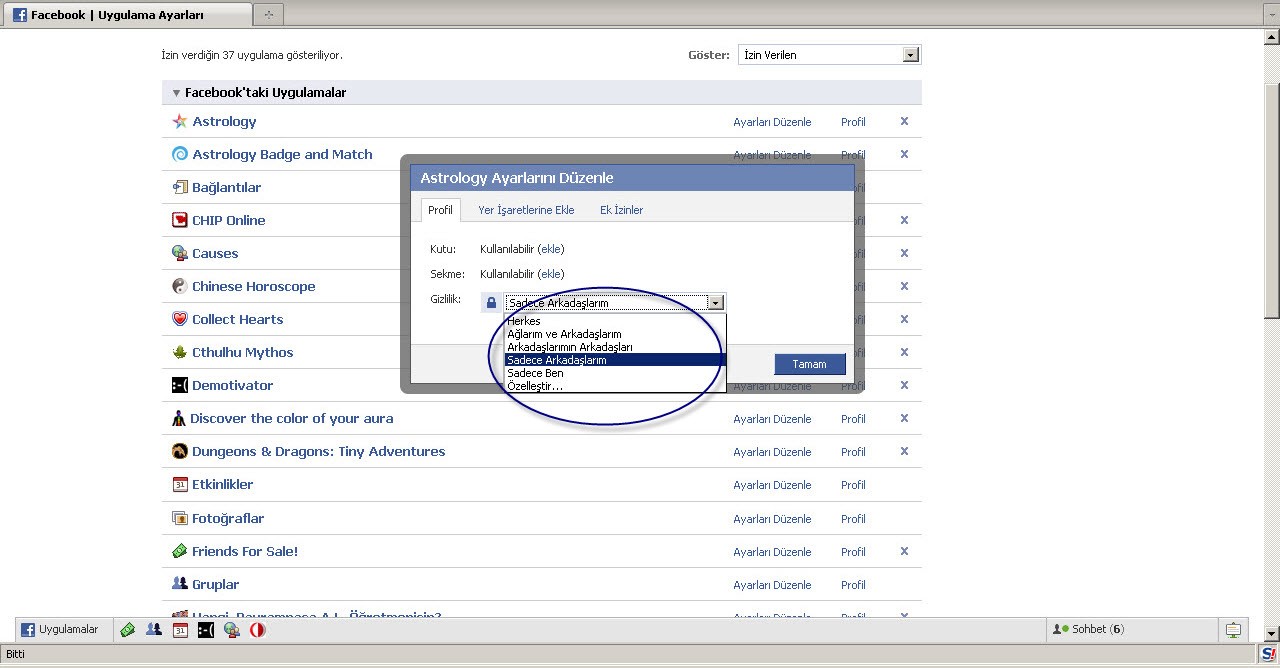Choose Sadece Ben option

pyautogui.click(x=615, y=373)
